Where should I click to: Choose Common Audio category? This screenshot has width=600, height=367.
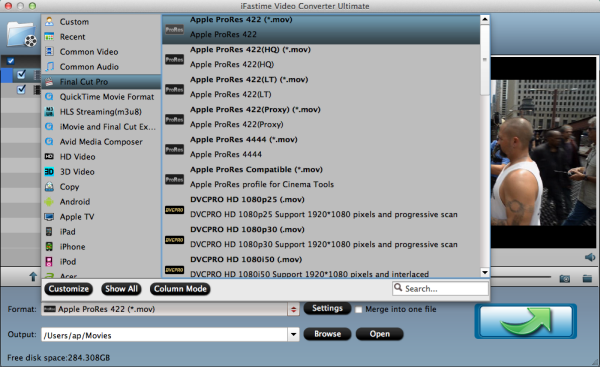(x=101, y=67)
